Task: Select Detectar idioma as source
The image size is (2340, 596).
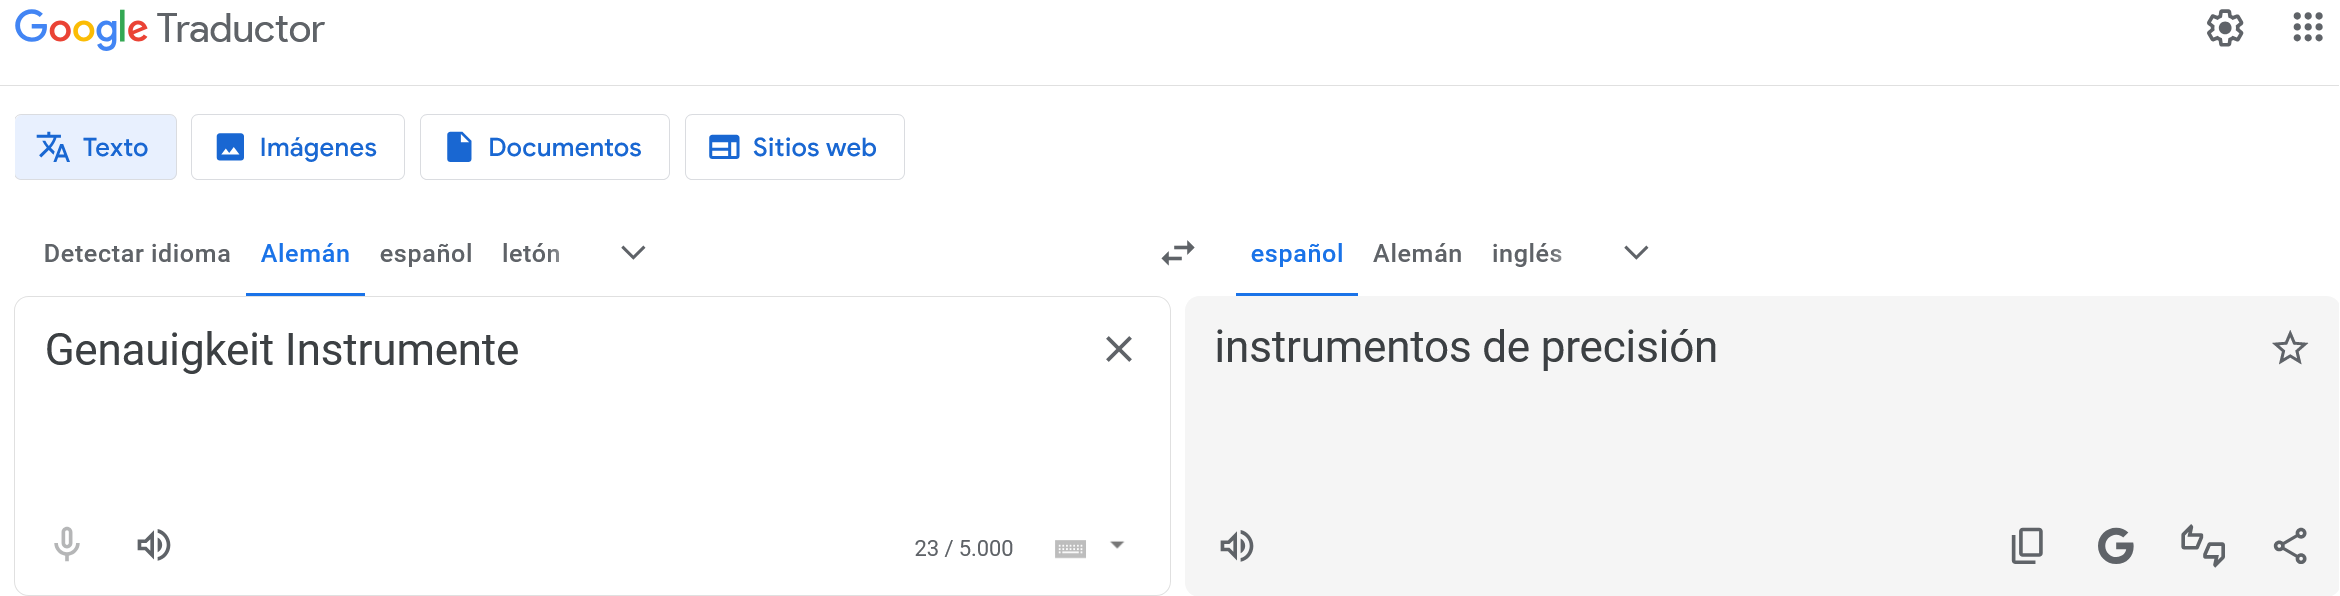Action: point(137,254)
